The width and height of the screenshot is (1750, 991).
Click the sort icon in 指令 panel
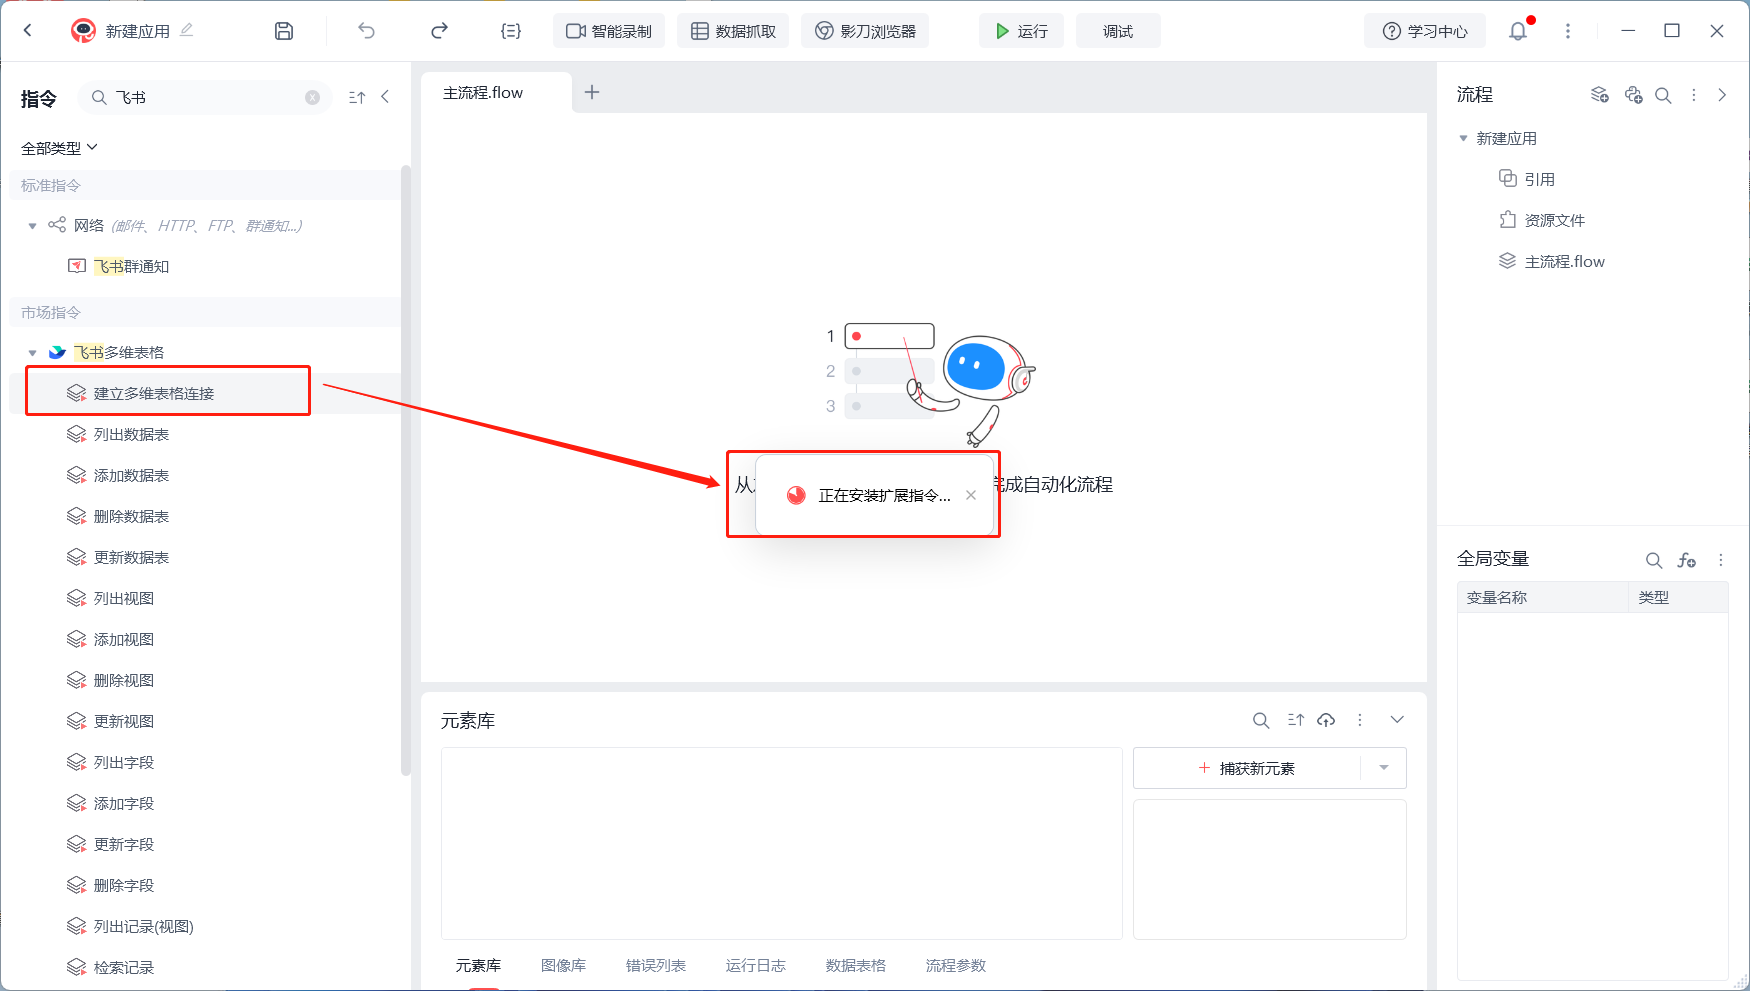tap(357, 97)
